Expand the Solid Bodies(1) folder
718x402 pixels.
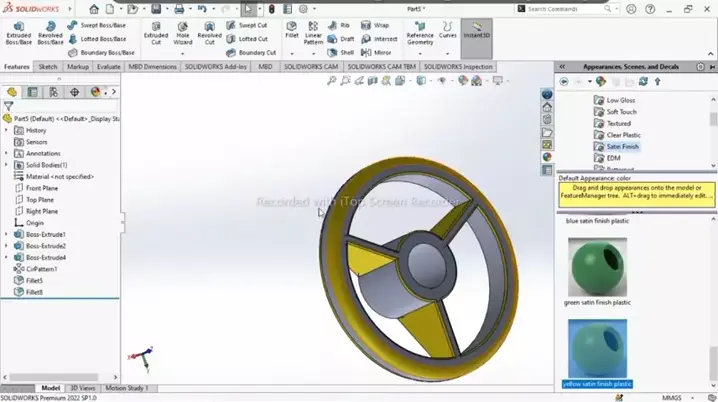click(x=6, y=165)
